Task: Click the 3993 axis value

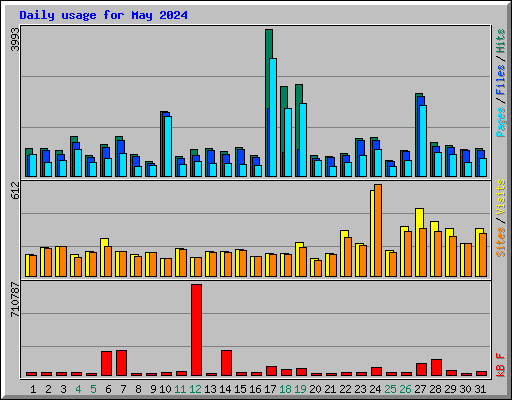Action: coord(15,40)
